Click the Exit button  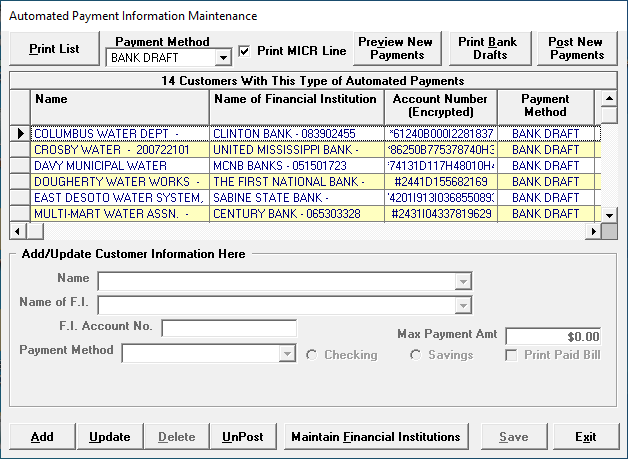point(586,437)
